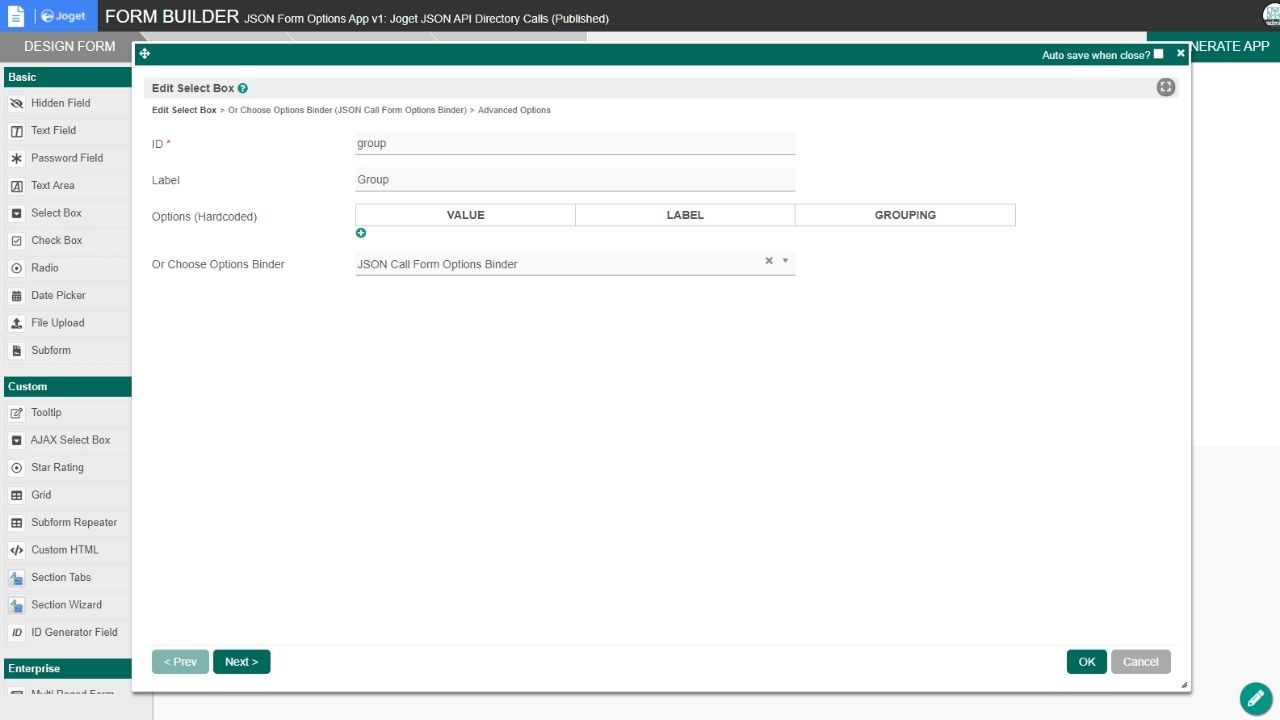The height and width of the screenshot is (720, 1280).
Task: Click the fullscreen icon in the dialog header
Action: [x=1165, y=87]
